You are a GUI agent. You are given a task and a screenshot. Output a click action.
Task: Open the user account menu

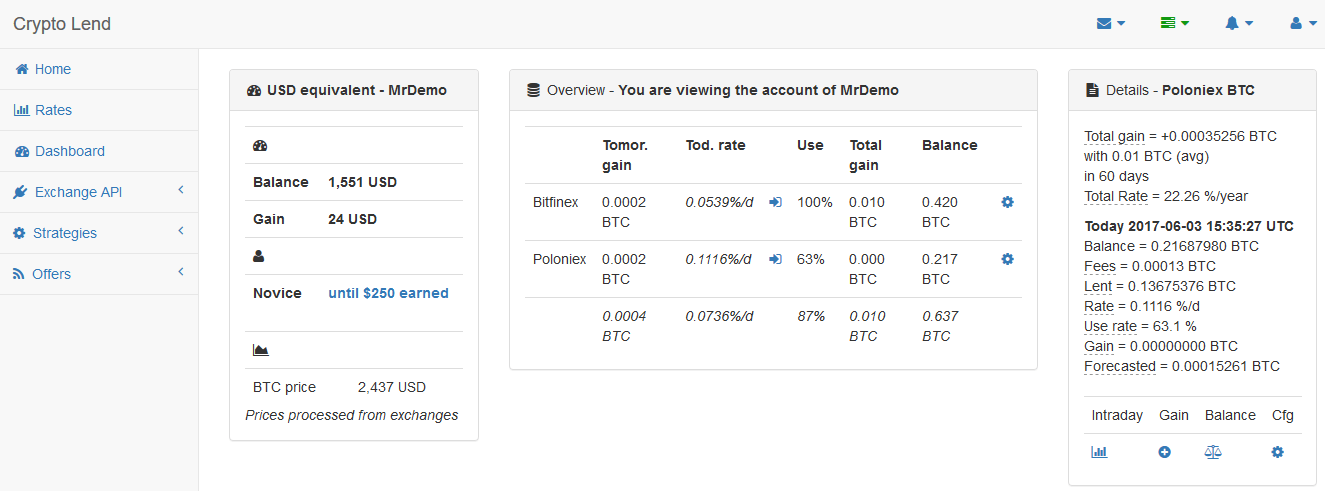pos(1303,24)
